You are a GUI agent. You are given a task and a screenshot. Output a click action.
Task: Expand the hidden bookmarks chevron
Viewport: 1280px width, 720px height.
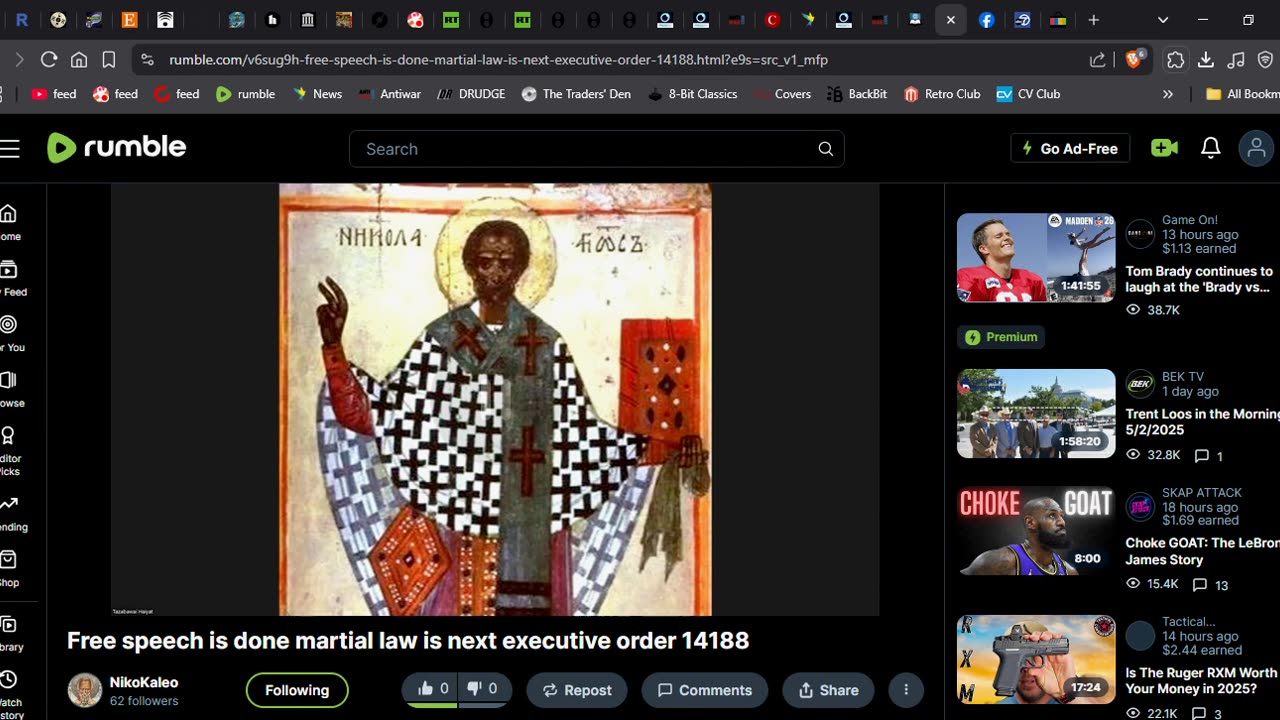click(x=1167, y=94)
